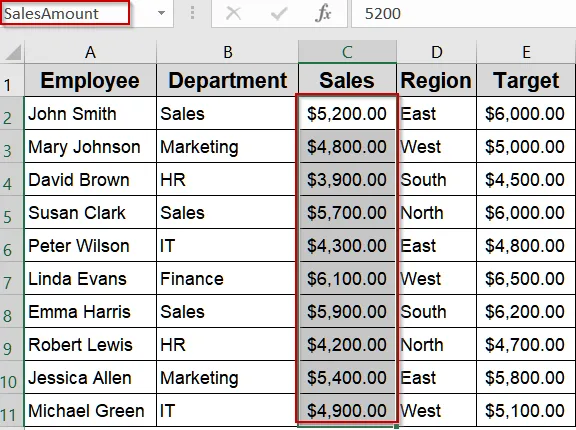Screen dimensions: 576x430
Task: Select the Jessica Allen cell
Action: pos(90,378)
